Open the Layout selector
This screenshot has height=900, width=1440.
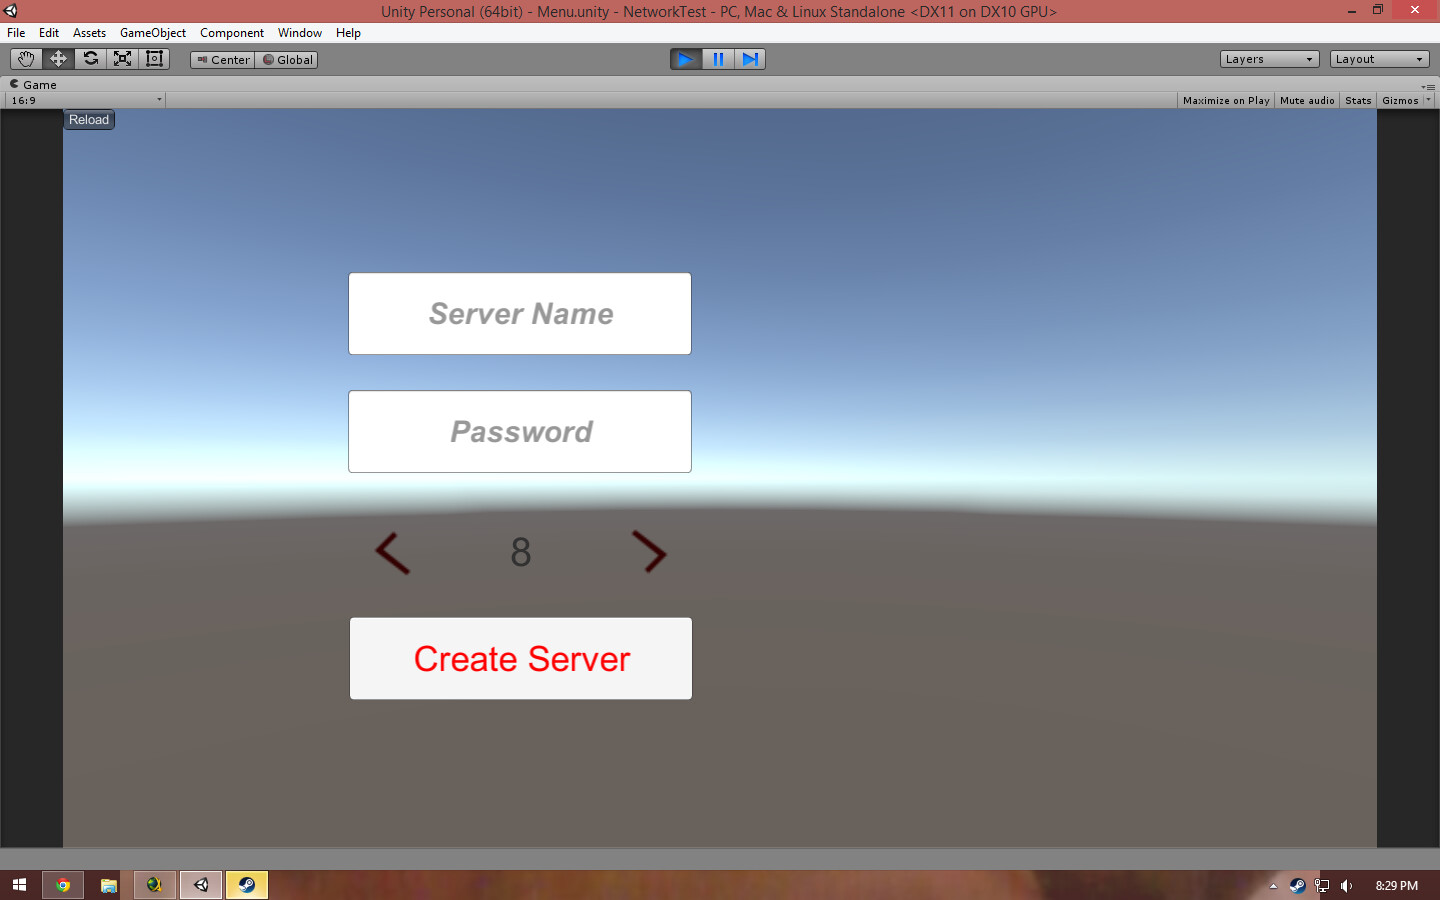[x=1378, y=59]
